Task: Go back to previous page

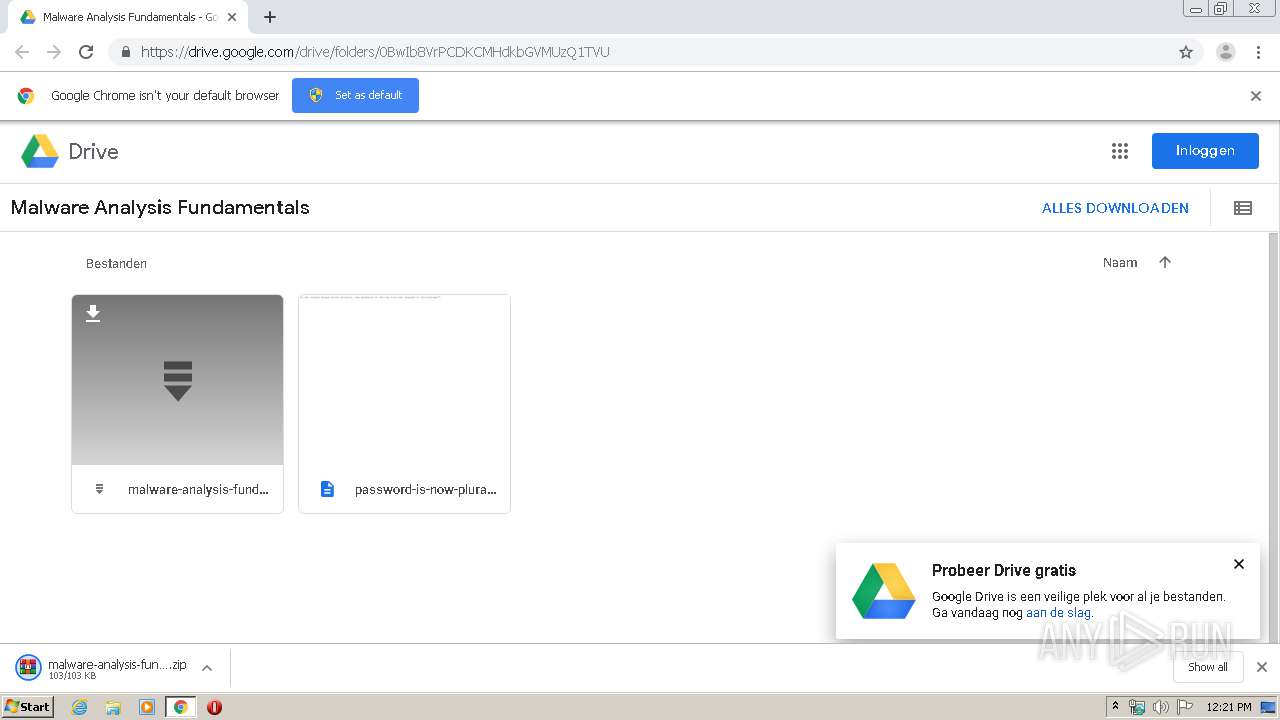Action: click(x=22, y=52)
